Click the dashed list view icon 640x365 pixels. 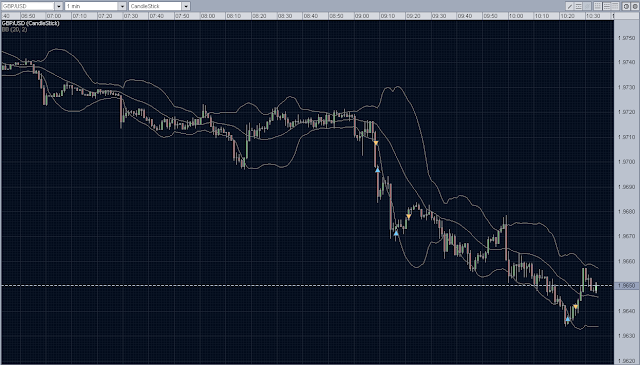607,6
